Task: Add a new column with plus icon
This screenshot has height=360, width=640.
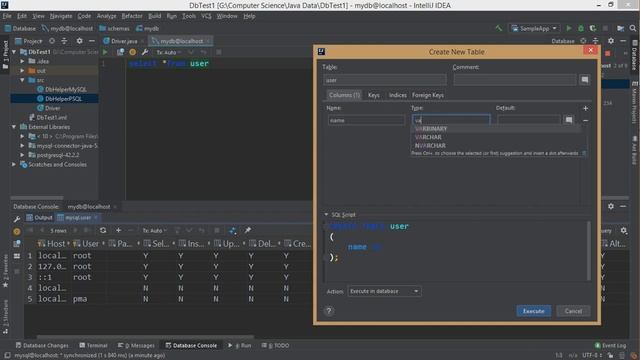Action: (x=585, y=108)
